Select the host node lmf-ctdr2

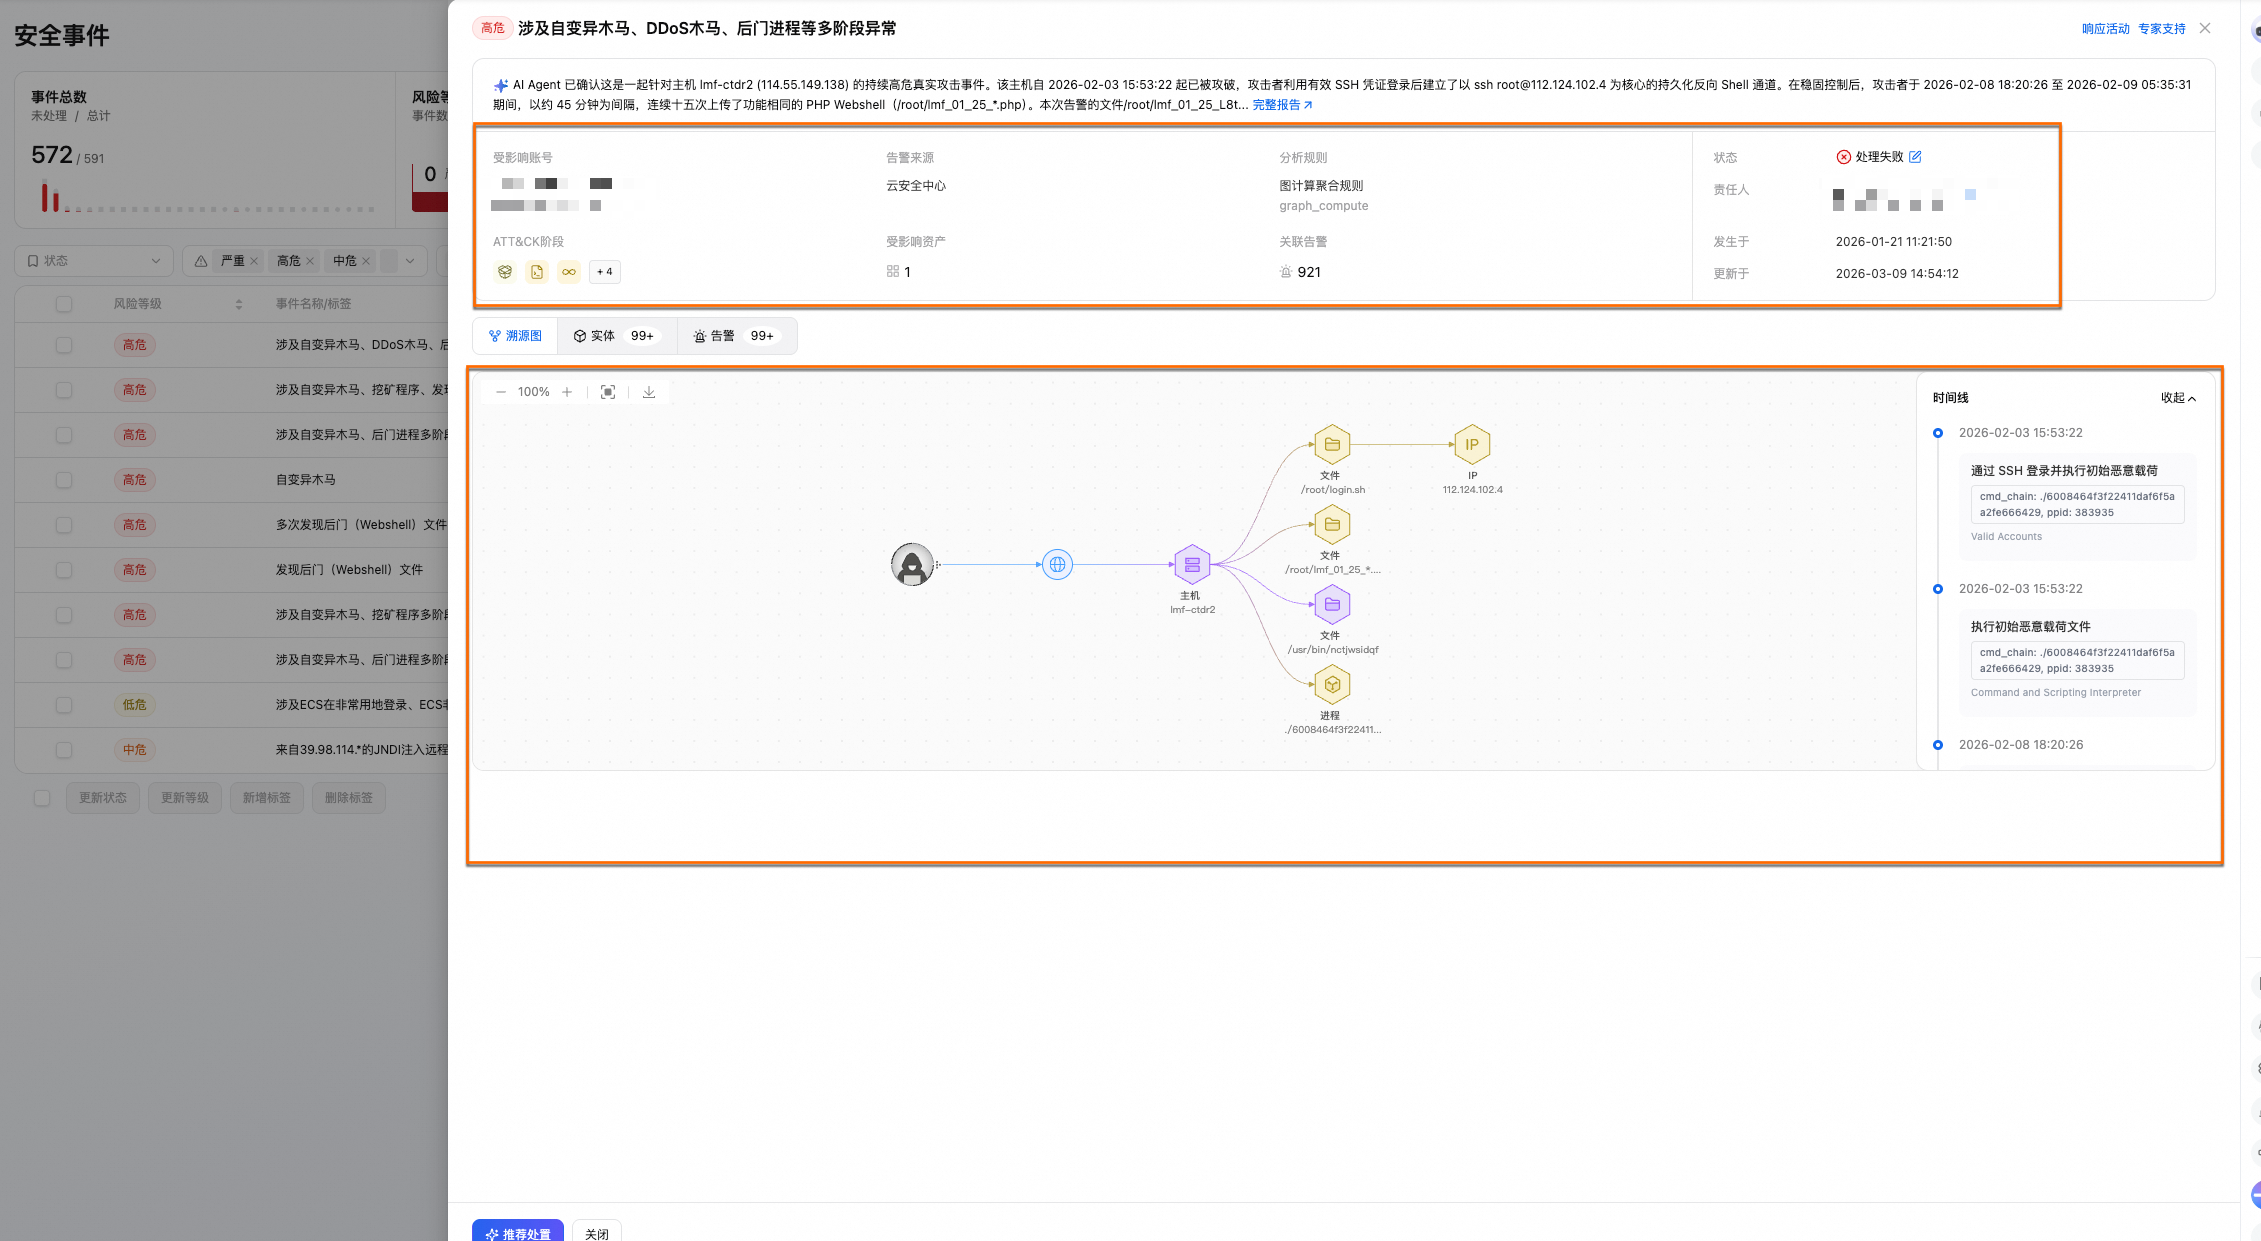coord(1192,565)
